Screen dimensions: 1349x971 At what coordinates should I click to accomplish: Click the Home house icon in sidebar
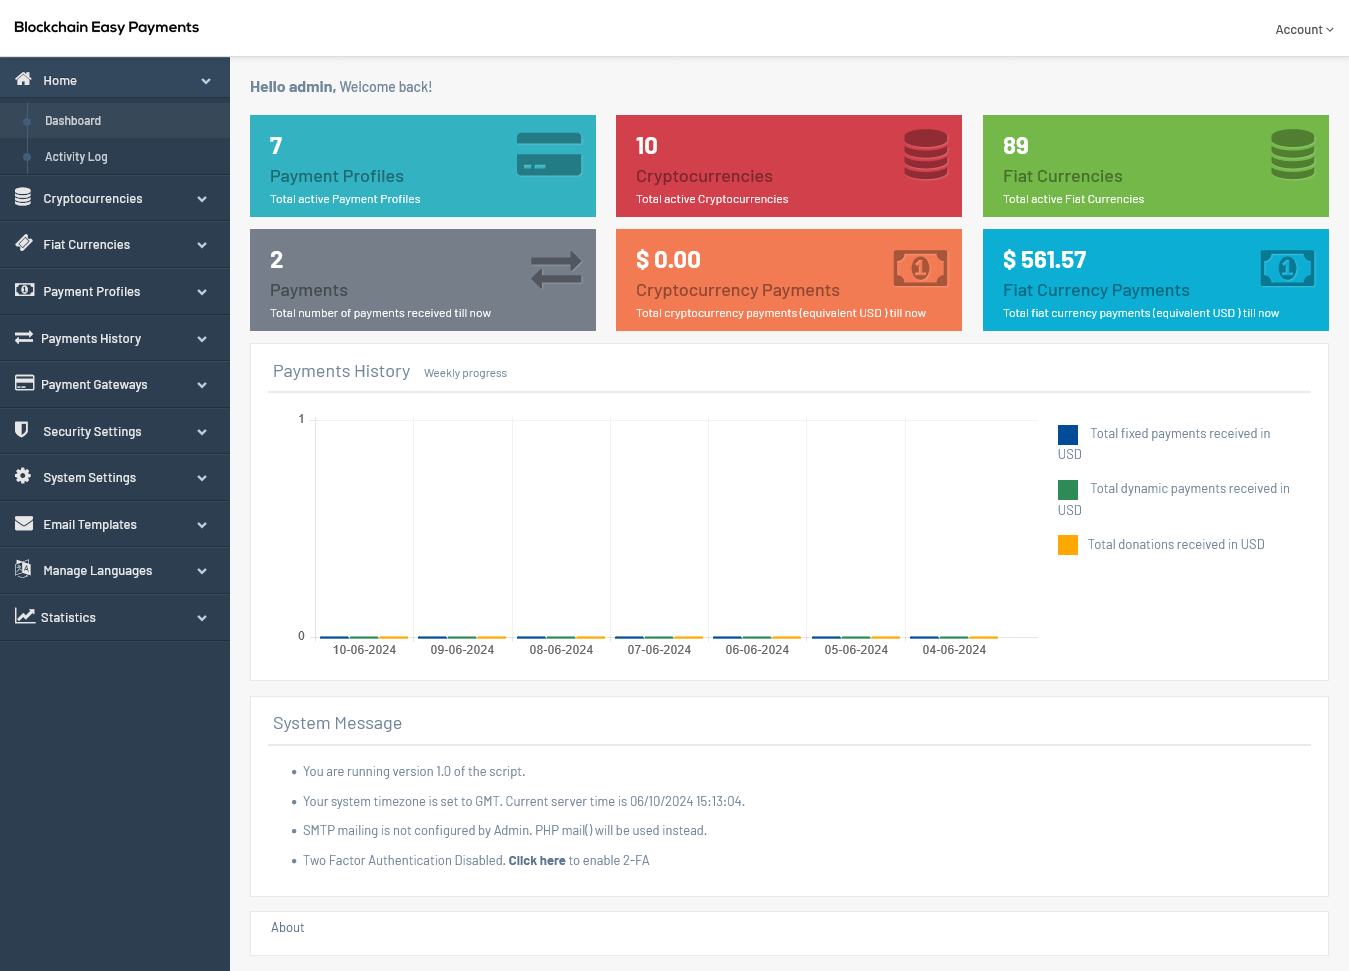[23, 80]
